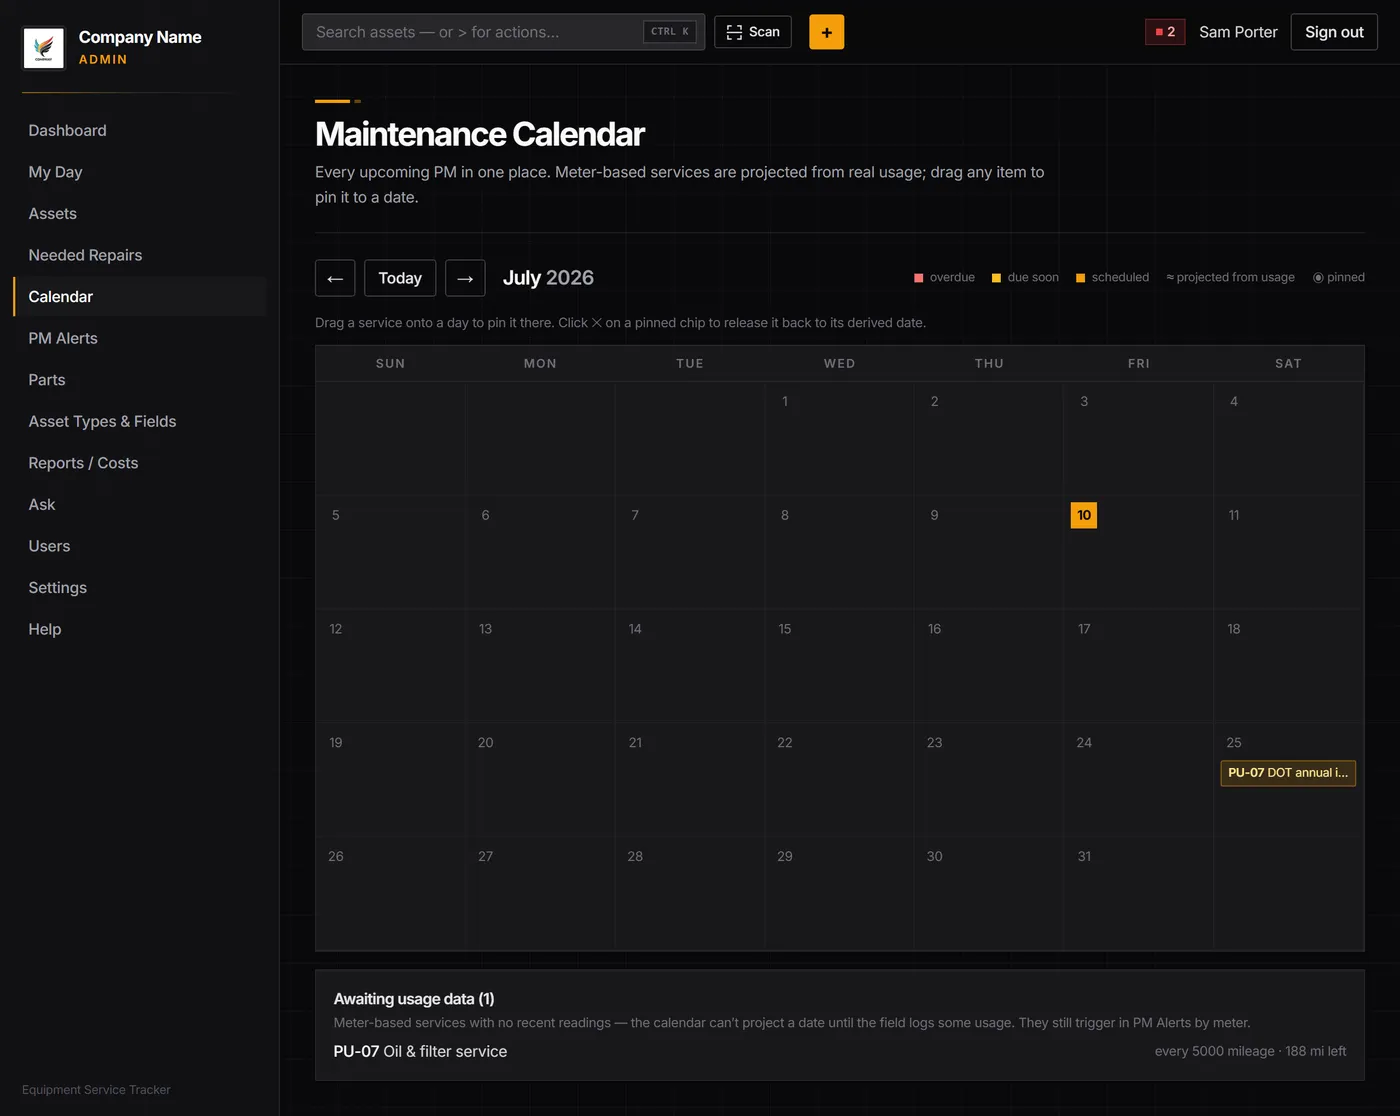Click the PU-07 DOT annual chip
Viewport: 1400px width, 1116px height.
click(1288, 773)
